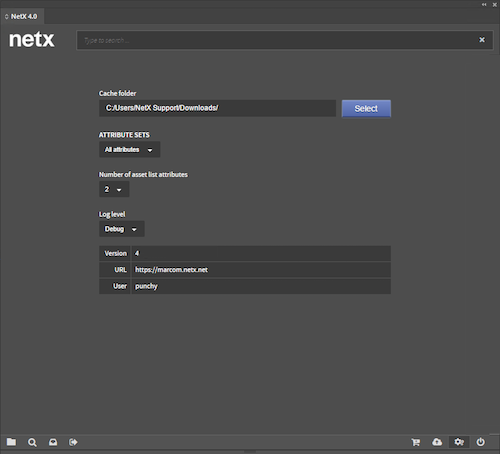Click the Log level label
The width and height of the screenshot is (500, 454).
point(112,214)
